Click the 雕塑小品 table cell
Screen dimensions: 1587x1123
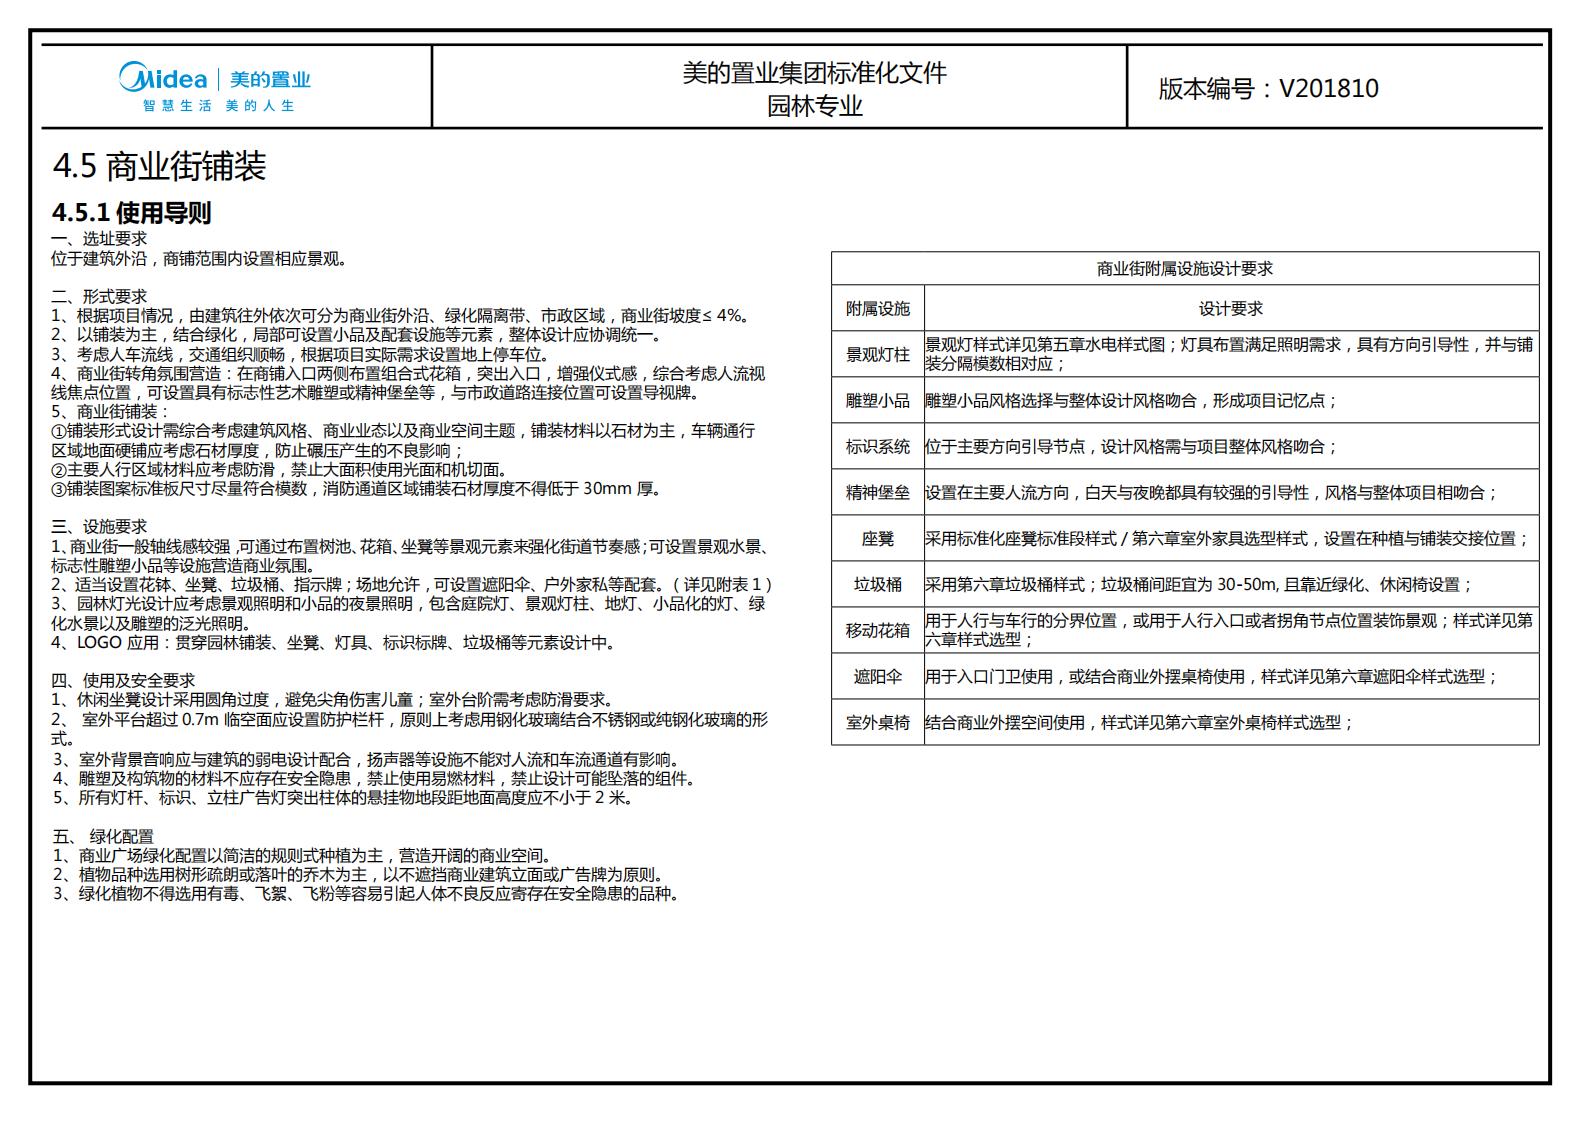point(878,401)
